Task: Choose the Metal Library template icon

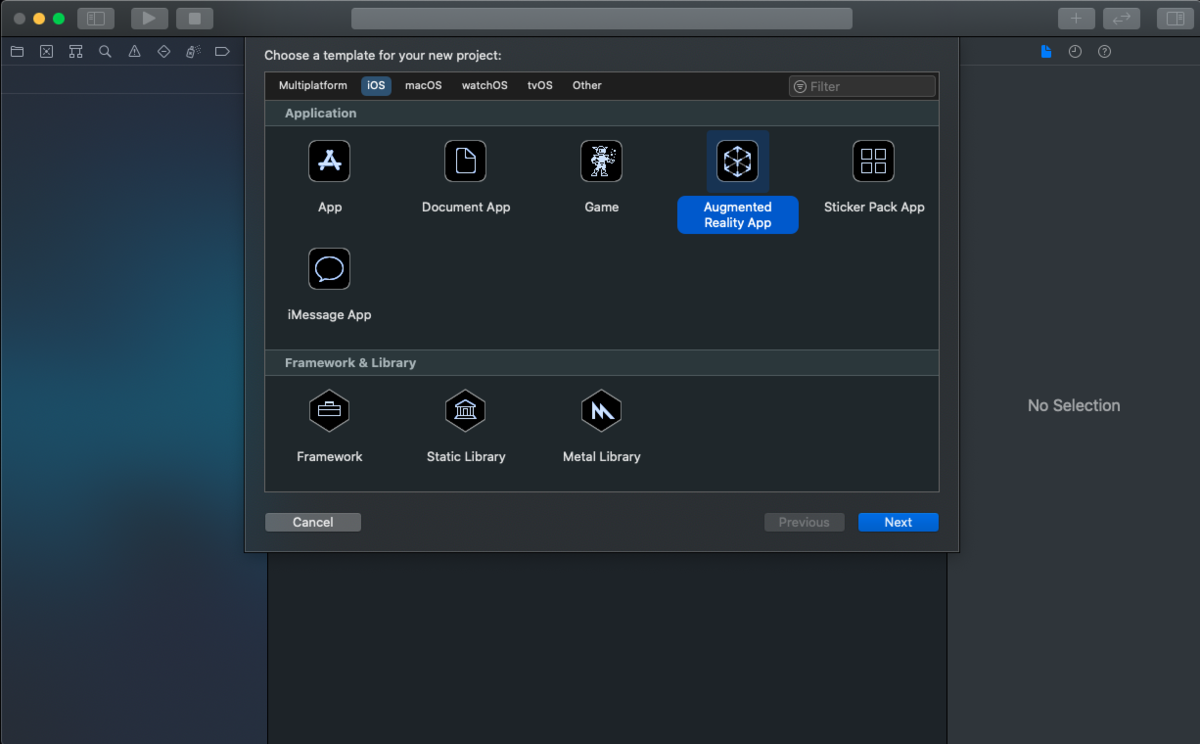Action: pyautogui.click(x=601, y=410)
